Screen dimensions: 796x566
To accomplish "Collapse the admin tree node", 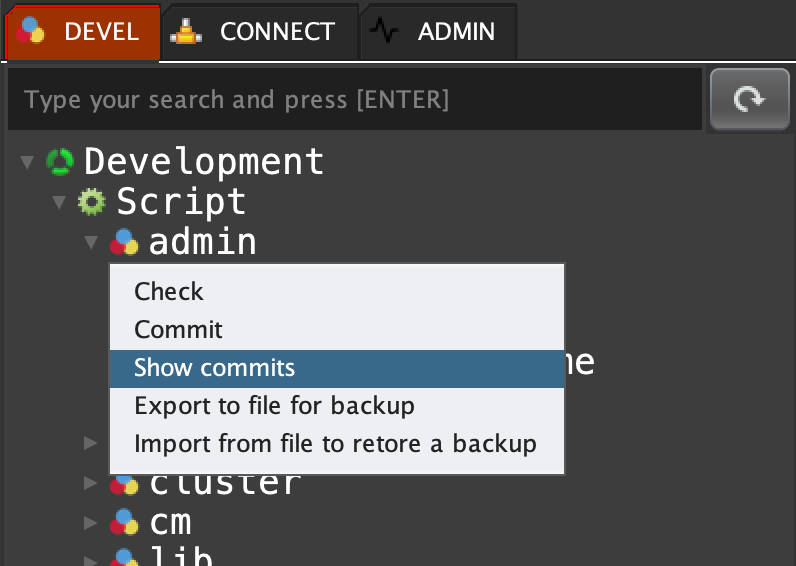I will [91, 243].
